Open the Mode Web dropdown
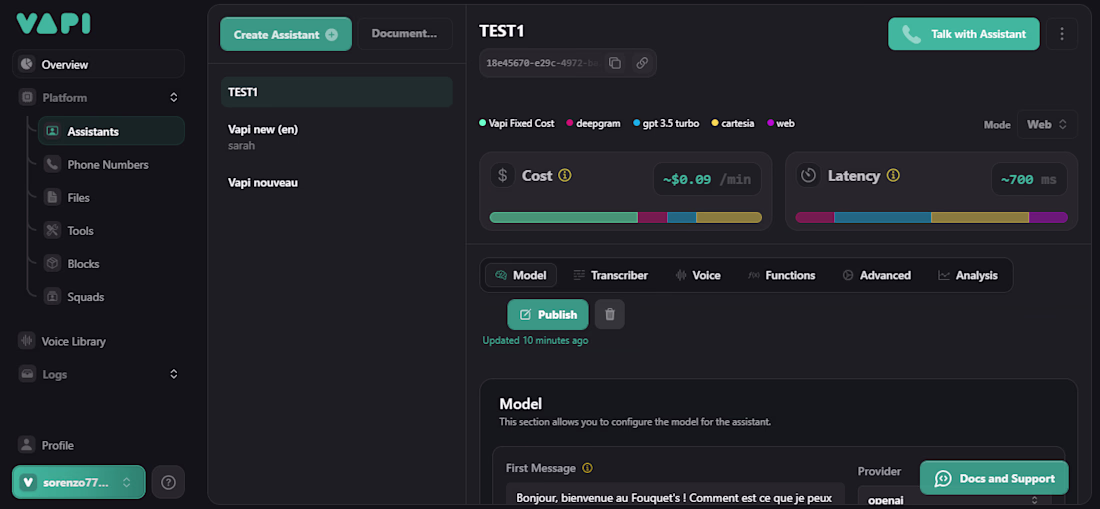 [x=1047, y=124]
